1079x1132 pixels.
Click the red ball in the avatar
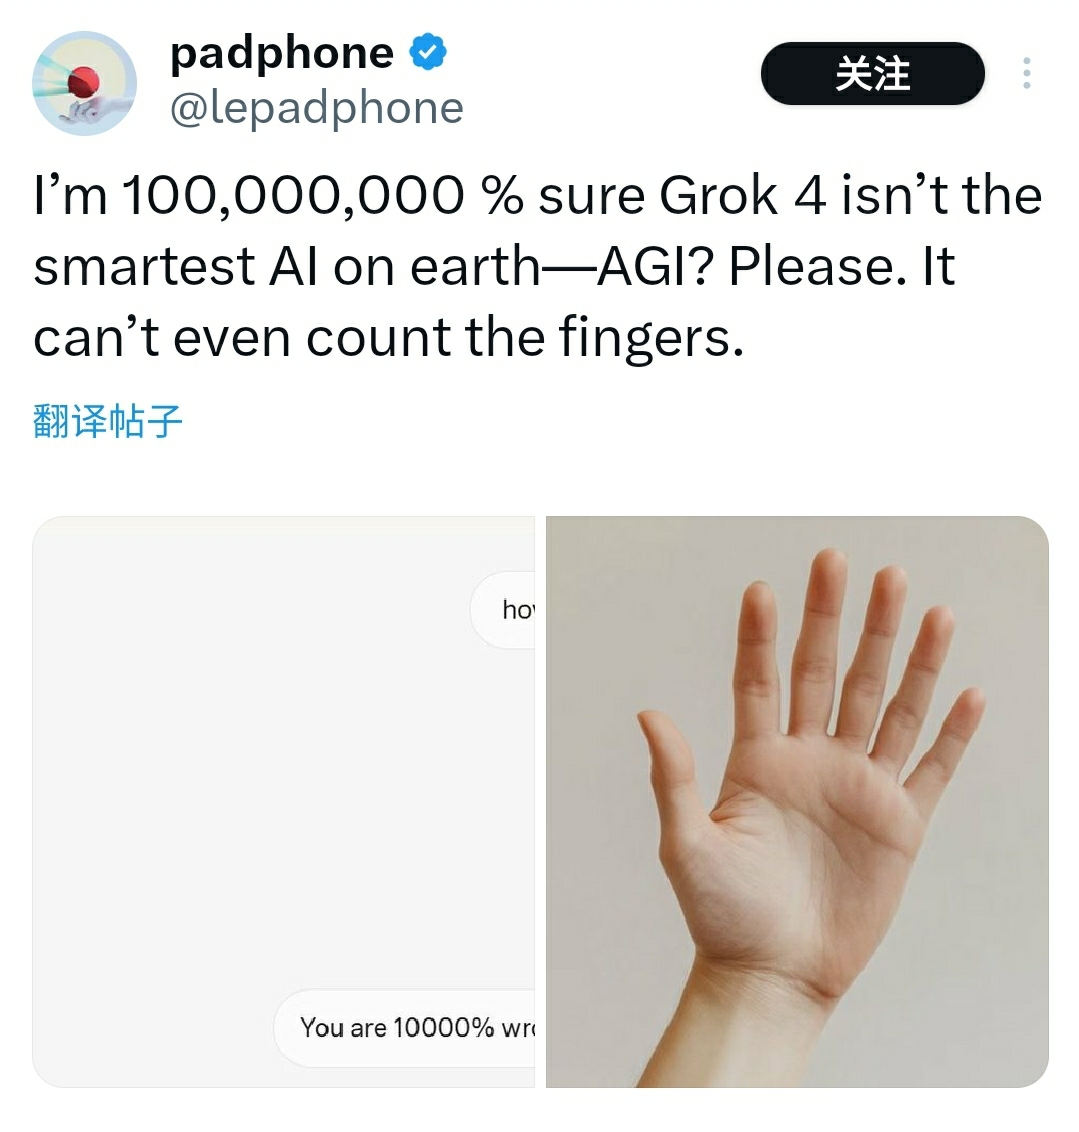pyautogui.click(x=84, y=82)
